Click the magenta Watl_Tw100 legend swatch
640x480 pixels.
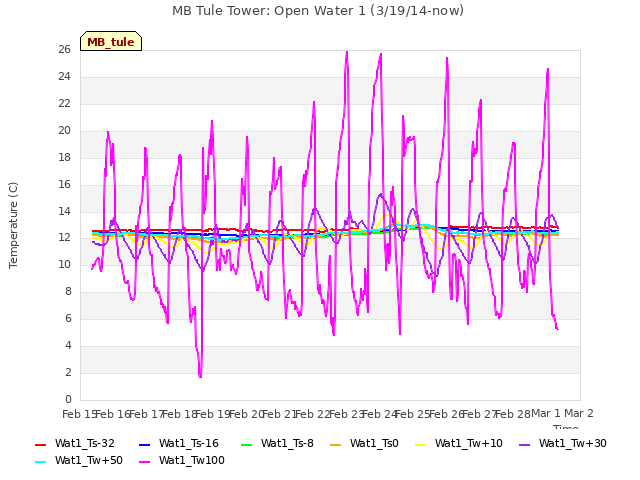145,462
